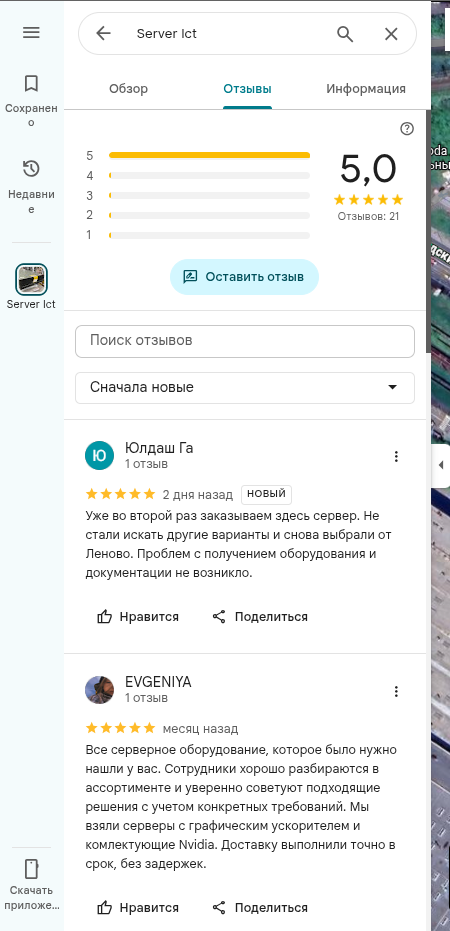Viewport: 450px width, 931px height.
Task: Click '1 отзыв' under Юлдаш Га
Action: click(x=147, y=464)
